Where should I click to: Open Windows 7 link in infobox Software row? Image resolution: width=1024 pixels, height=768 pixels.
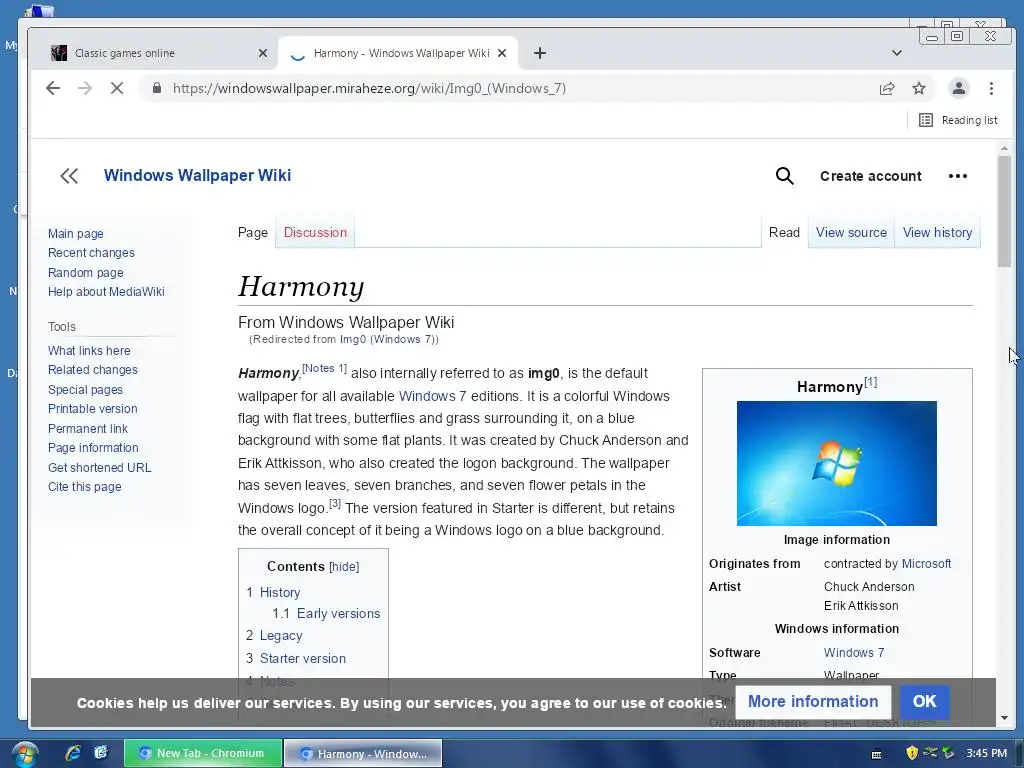854,652
